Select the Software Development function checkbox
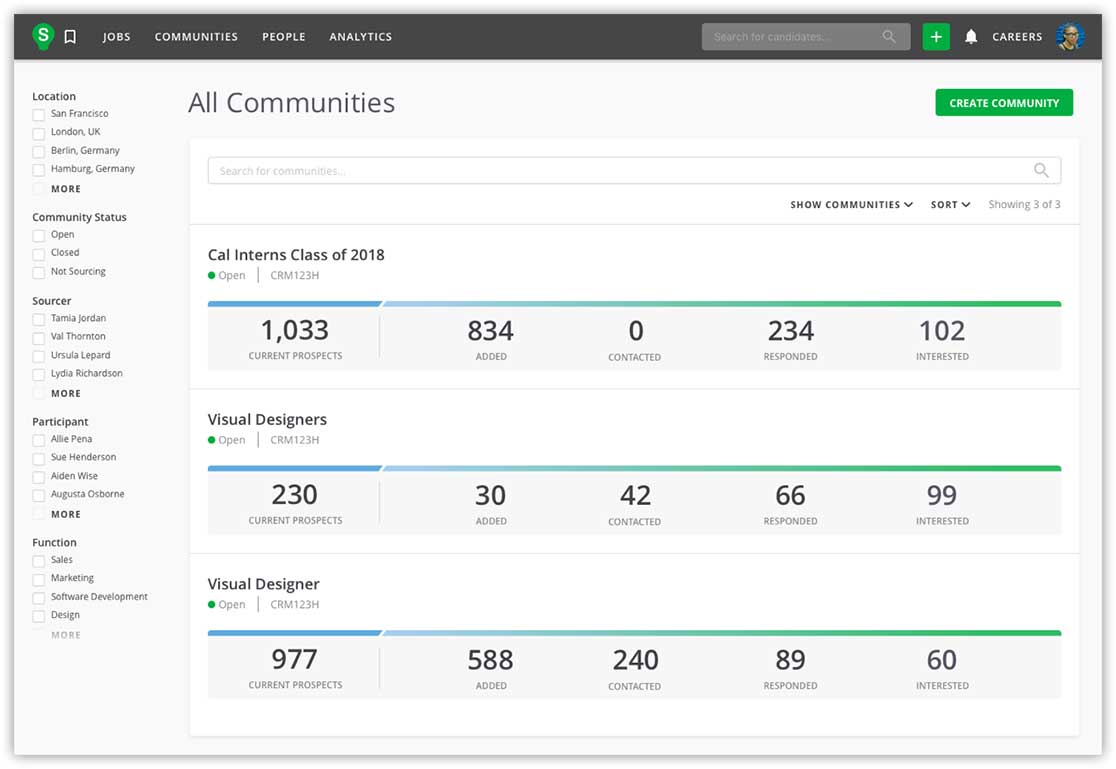Viewport: 1116px width, 769px height. (39, 598)
